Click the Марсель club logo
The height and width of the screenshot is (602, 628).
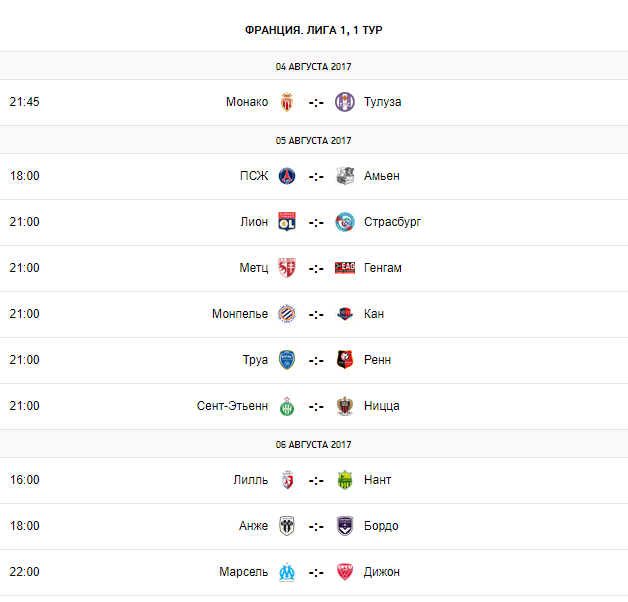[287, 572]
